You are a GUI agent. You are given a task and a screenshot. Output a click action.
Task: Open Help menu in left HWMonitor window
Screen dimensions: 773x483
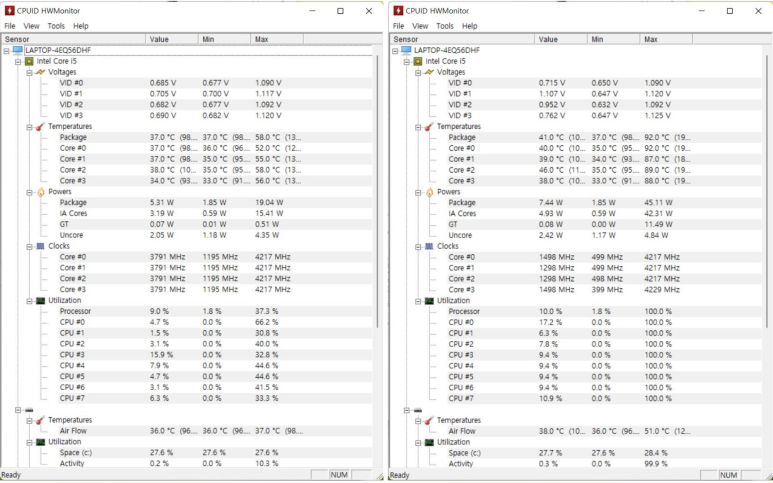tap(81, 26)
